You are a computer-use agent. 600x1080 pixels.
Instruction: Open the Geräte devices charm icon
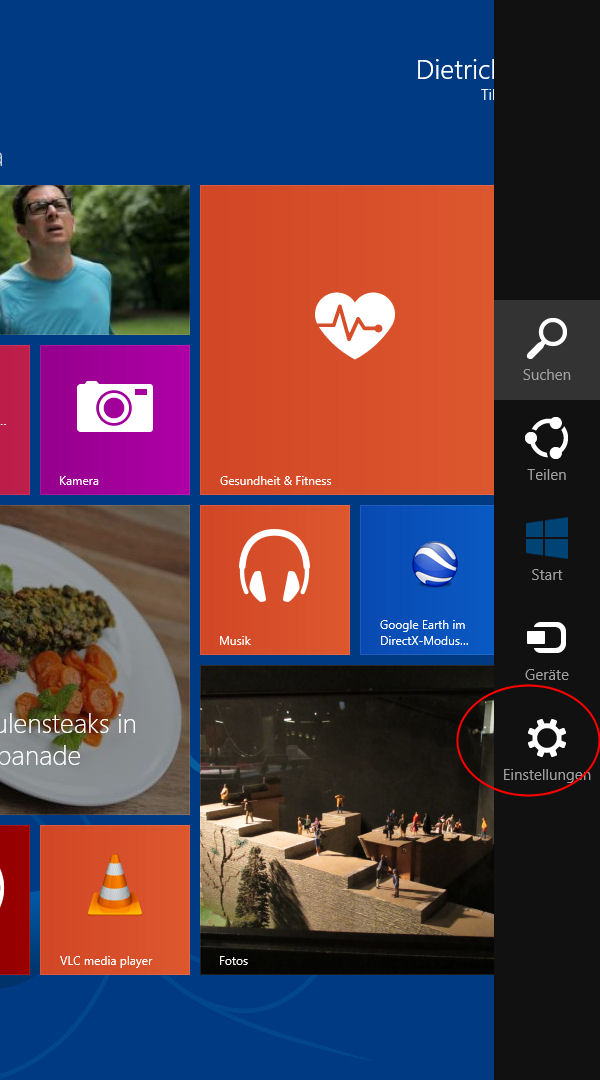click(x=547, y=638)
